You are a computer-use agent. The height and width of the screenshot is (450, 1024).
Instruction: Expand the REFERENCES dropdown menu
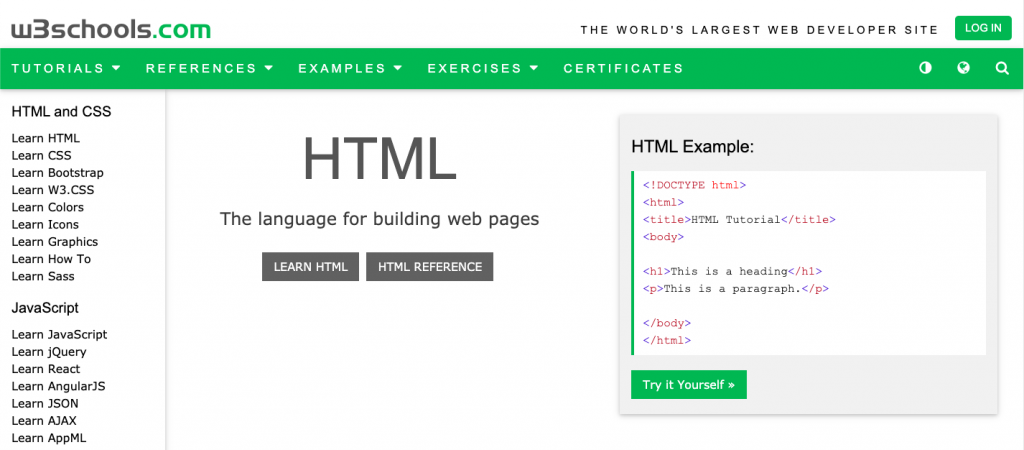pyautogui.click(x=210, y=68)
